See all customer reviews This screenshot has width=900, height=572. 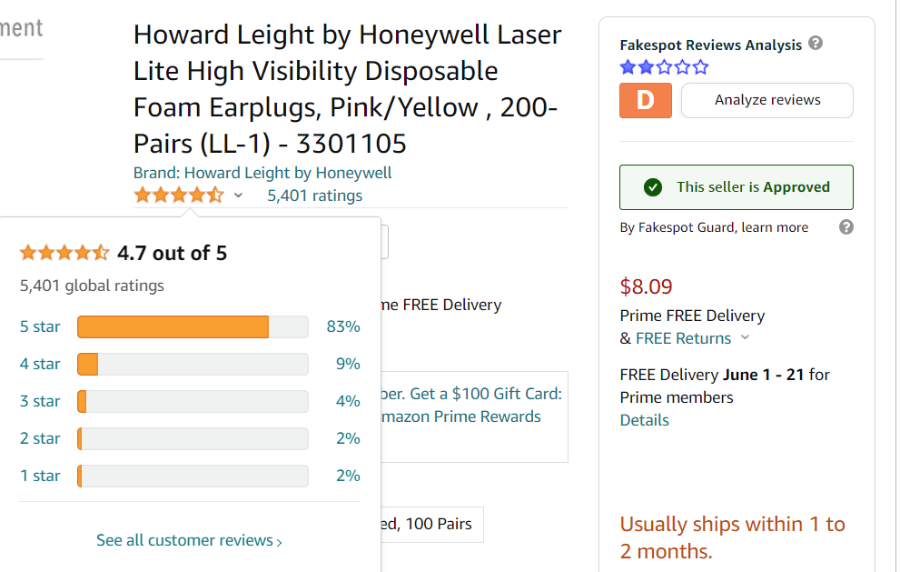(x=189, y=540)
